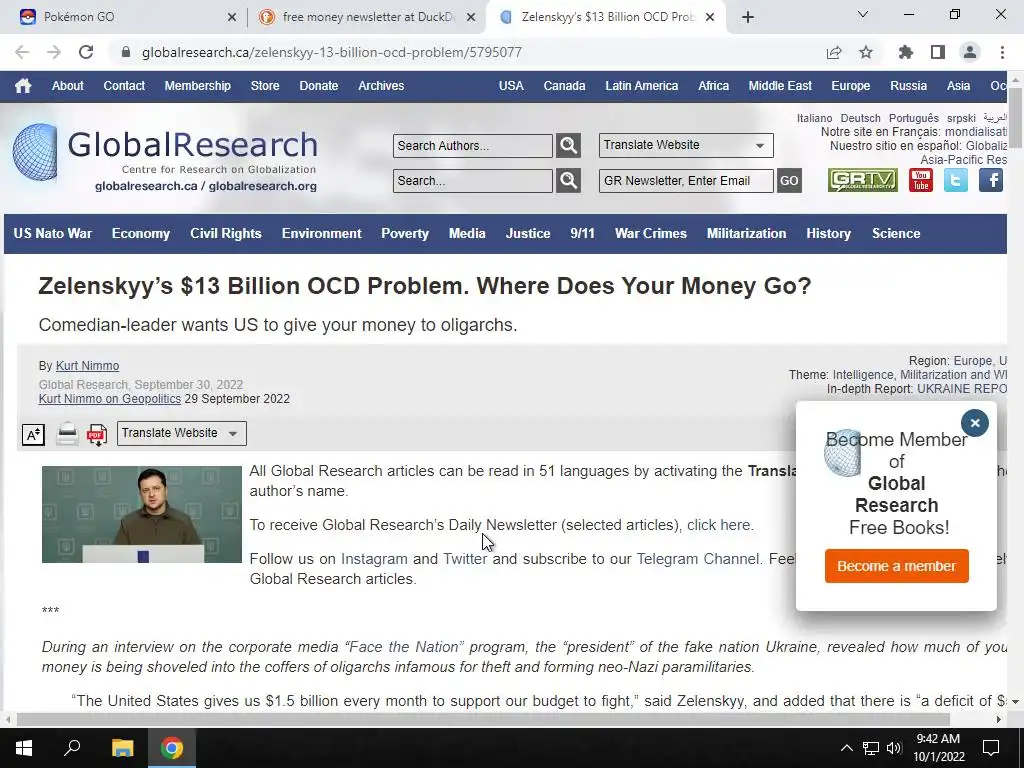This screenshot has height=768, width=1024.
Task: Open Kurt Nimmo on Geopolitics link
Action: pyautogui.click(x=110, y=399)
